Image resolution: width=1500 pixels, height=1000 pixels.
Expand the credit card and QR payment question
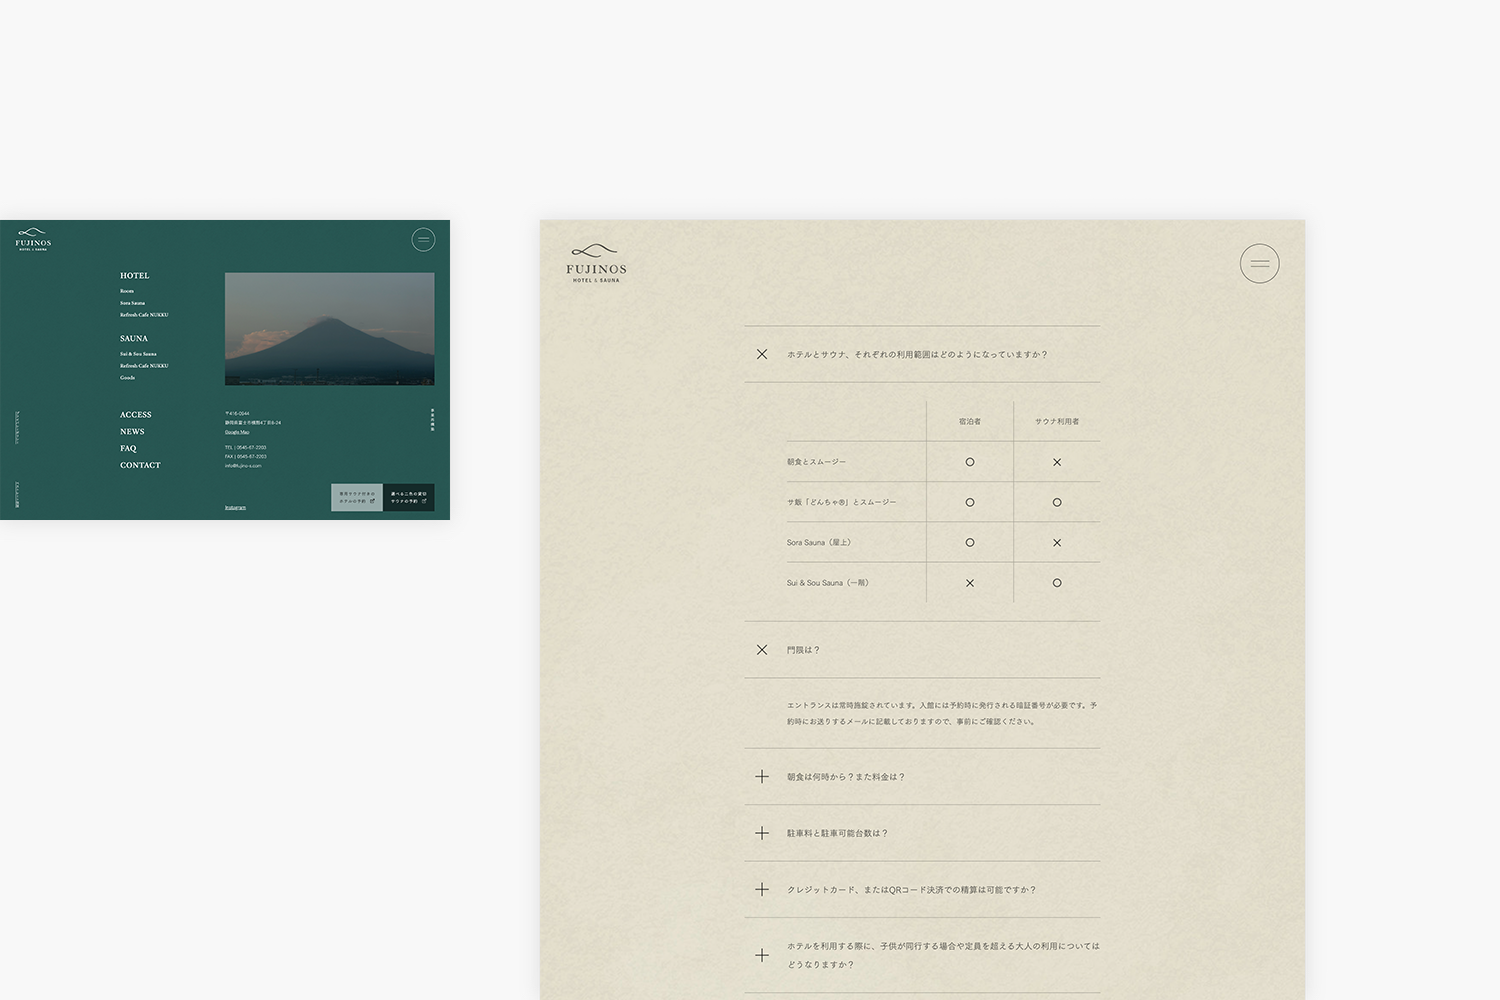[x=762, y=890]
